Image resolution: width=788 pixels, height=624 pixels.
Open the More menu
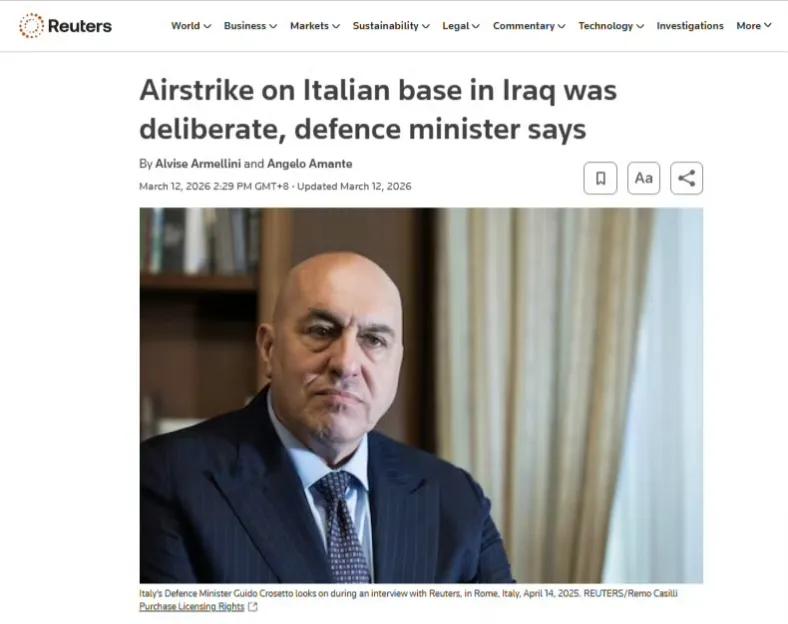[754, 26]
